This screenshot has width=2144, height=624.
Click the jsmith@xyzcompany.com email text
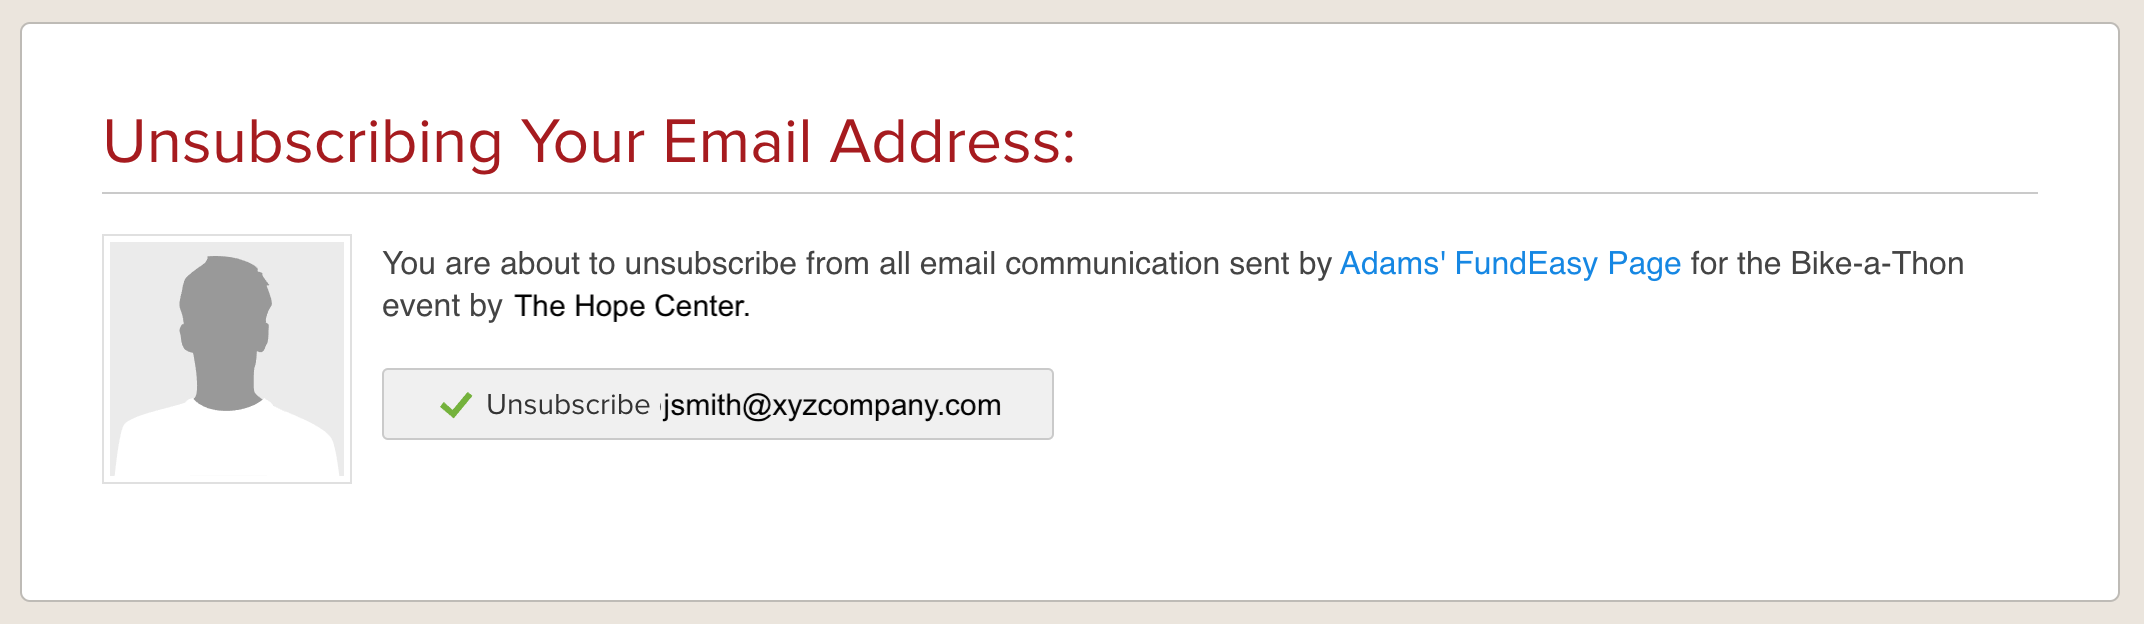[x=832, y=405]
